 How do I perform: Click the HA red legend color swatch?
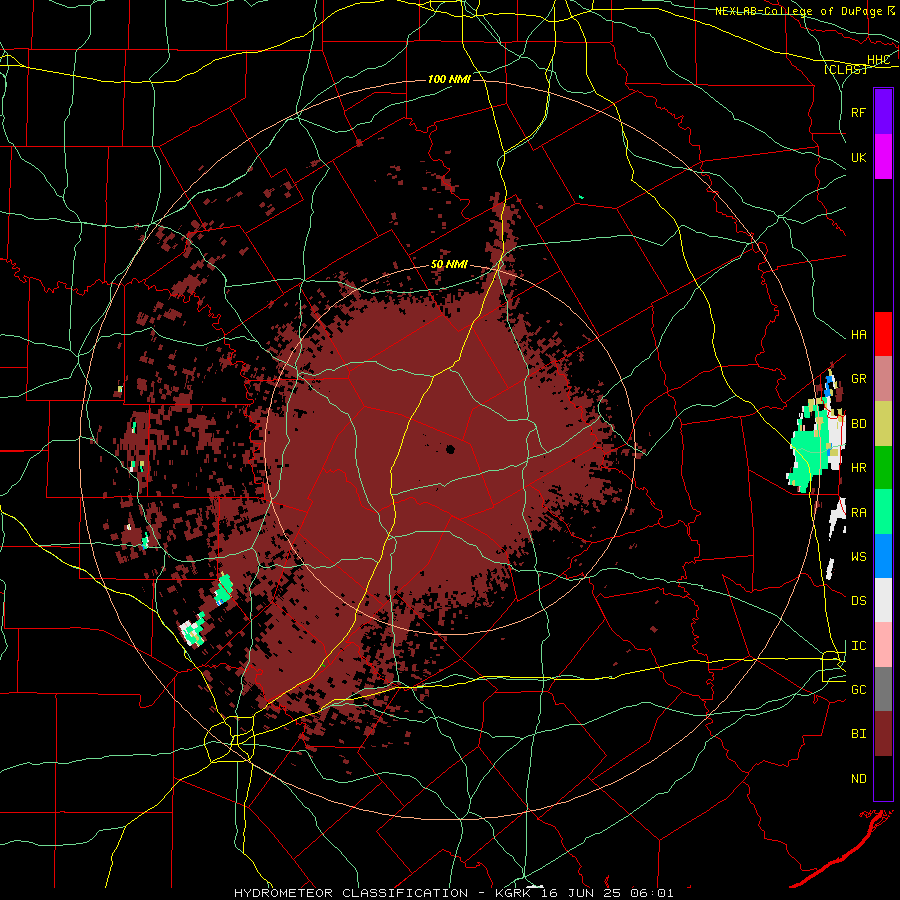click(883, 334)
